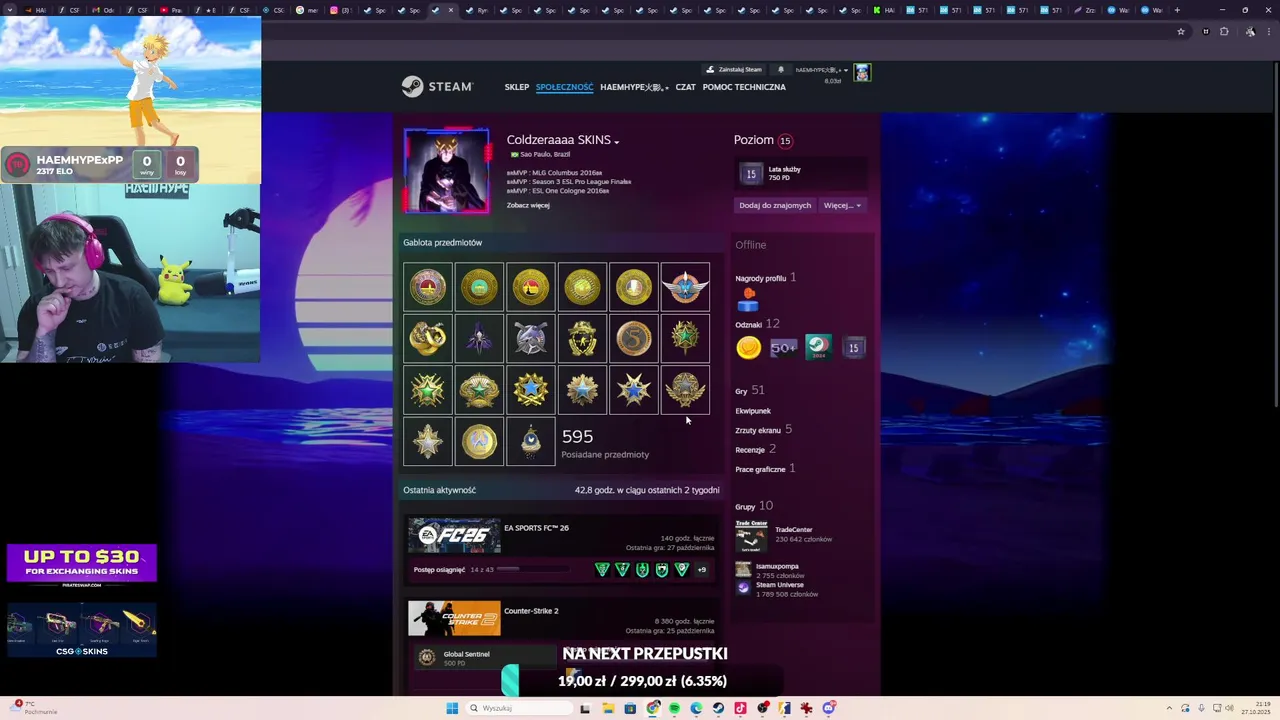Click the +9 more achievements box
The height and width of the screenshot is (720, 1280).
click(x=701, y=570)
